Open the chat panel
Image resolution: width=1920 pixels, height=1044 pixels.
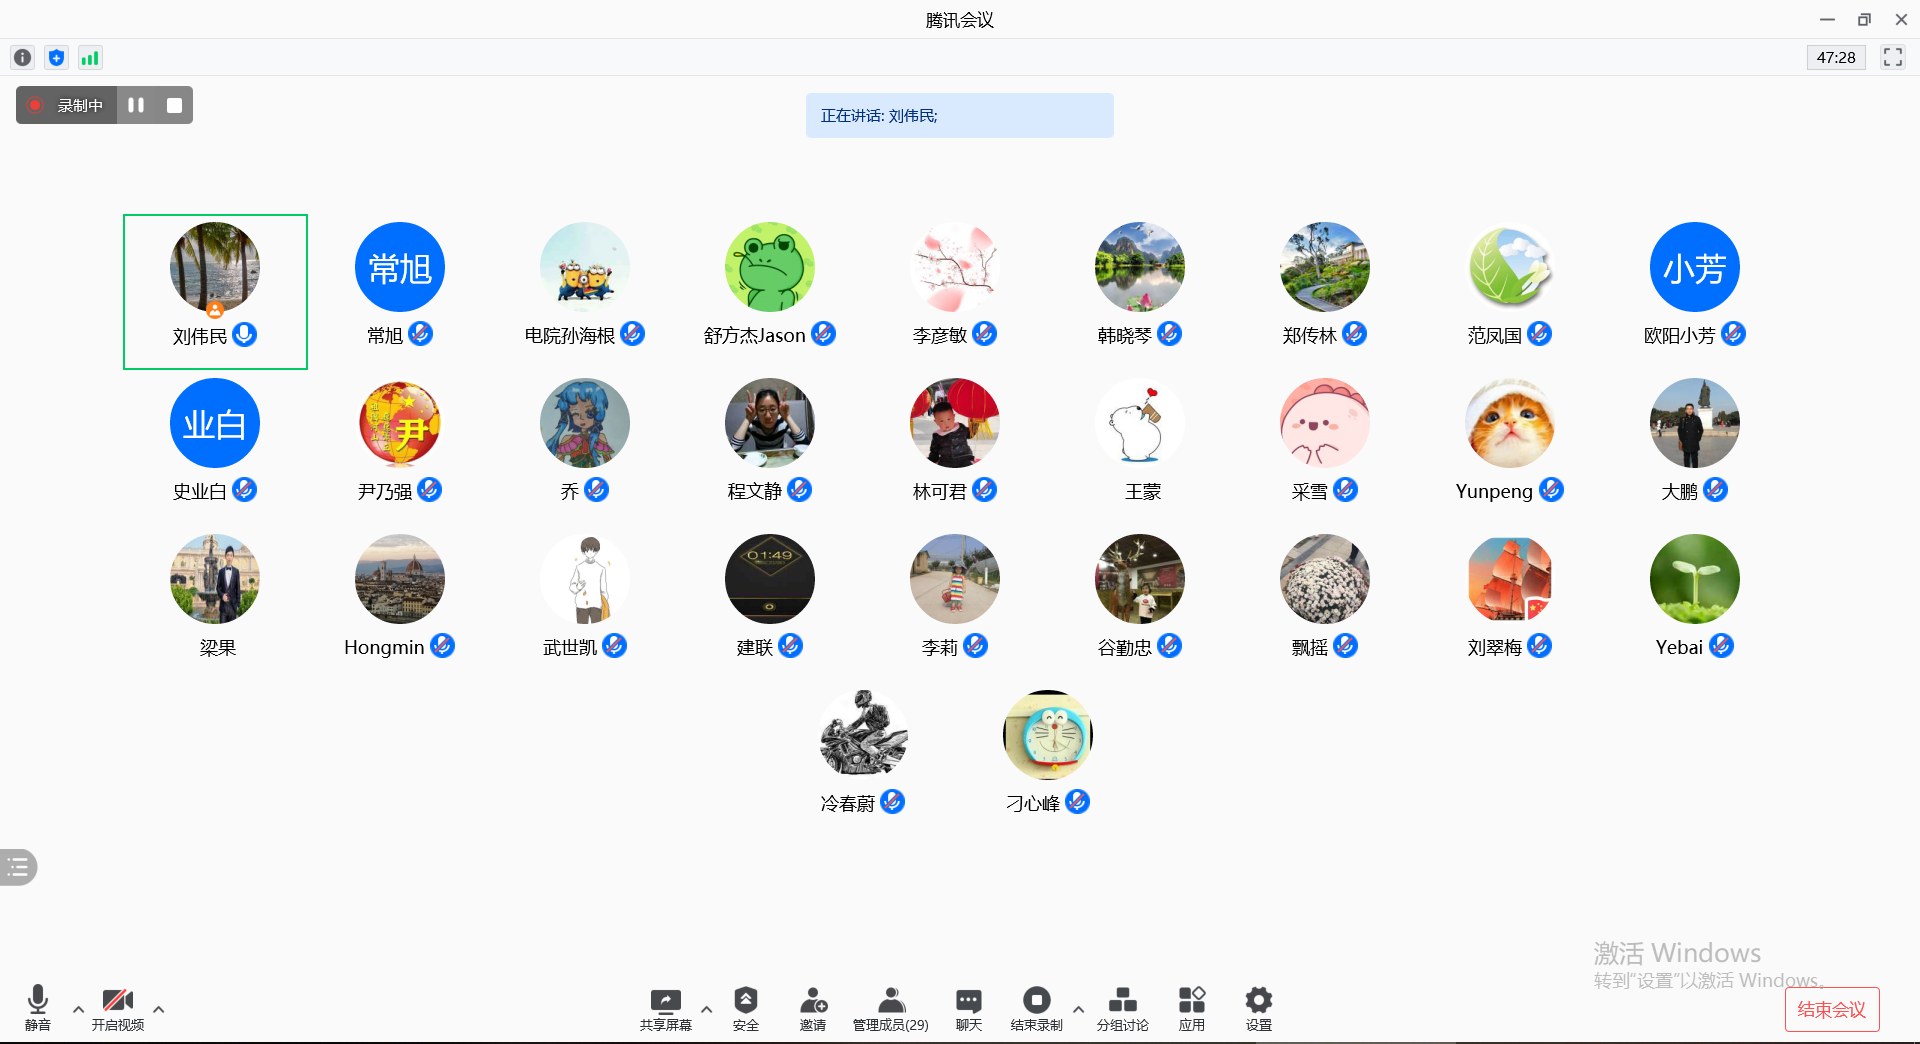tap(968, 1008)
